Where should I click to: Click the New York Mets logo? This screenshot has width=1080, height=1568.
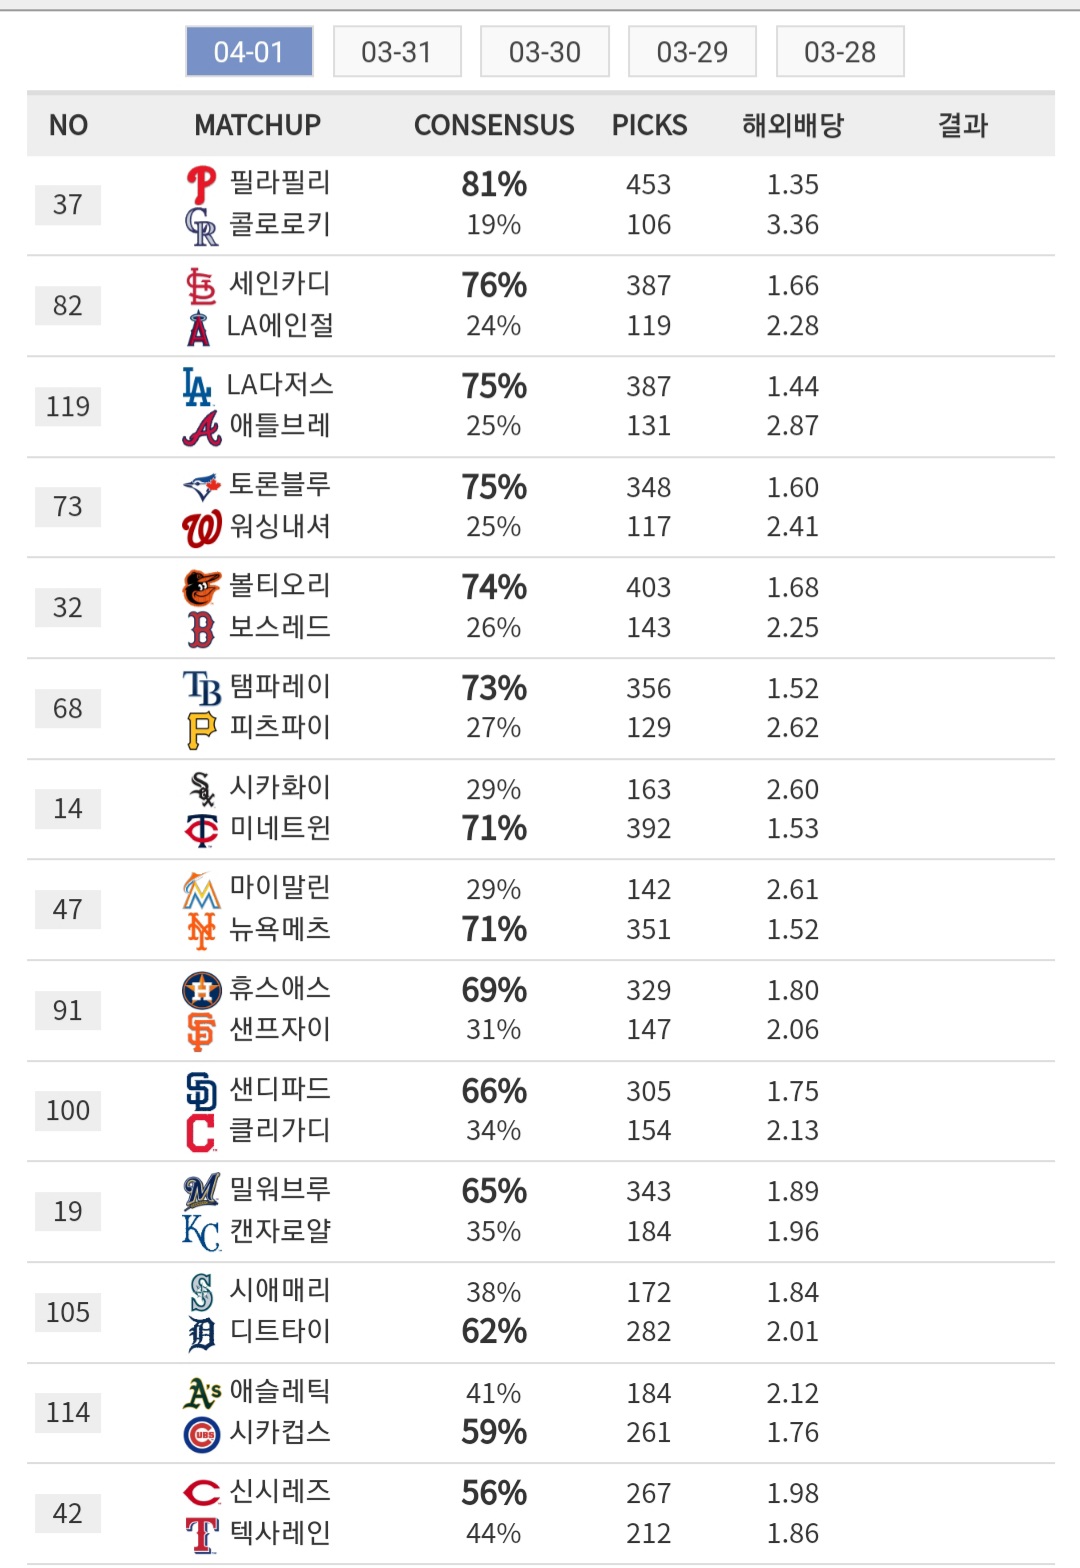201,931
